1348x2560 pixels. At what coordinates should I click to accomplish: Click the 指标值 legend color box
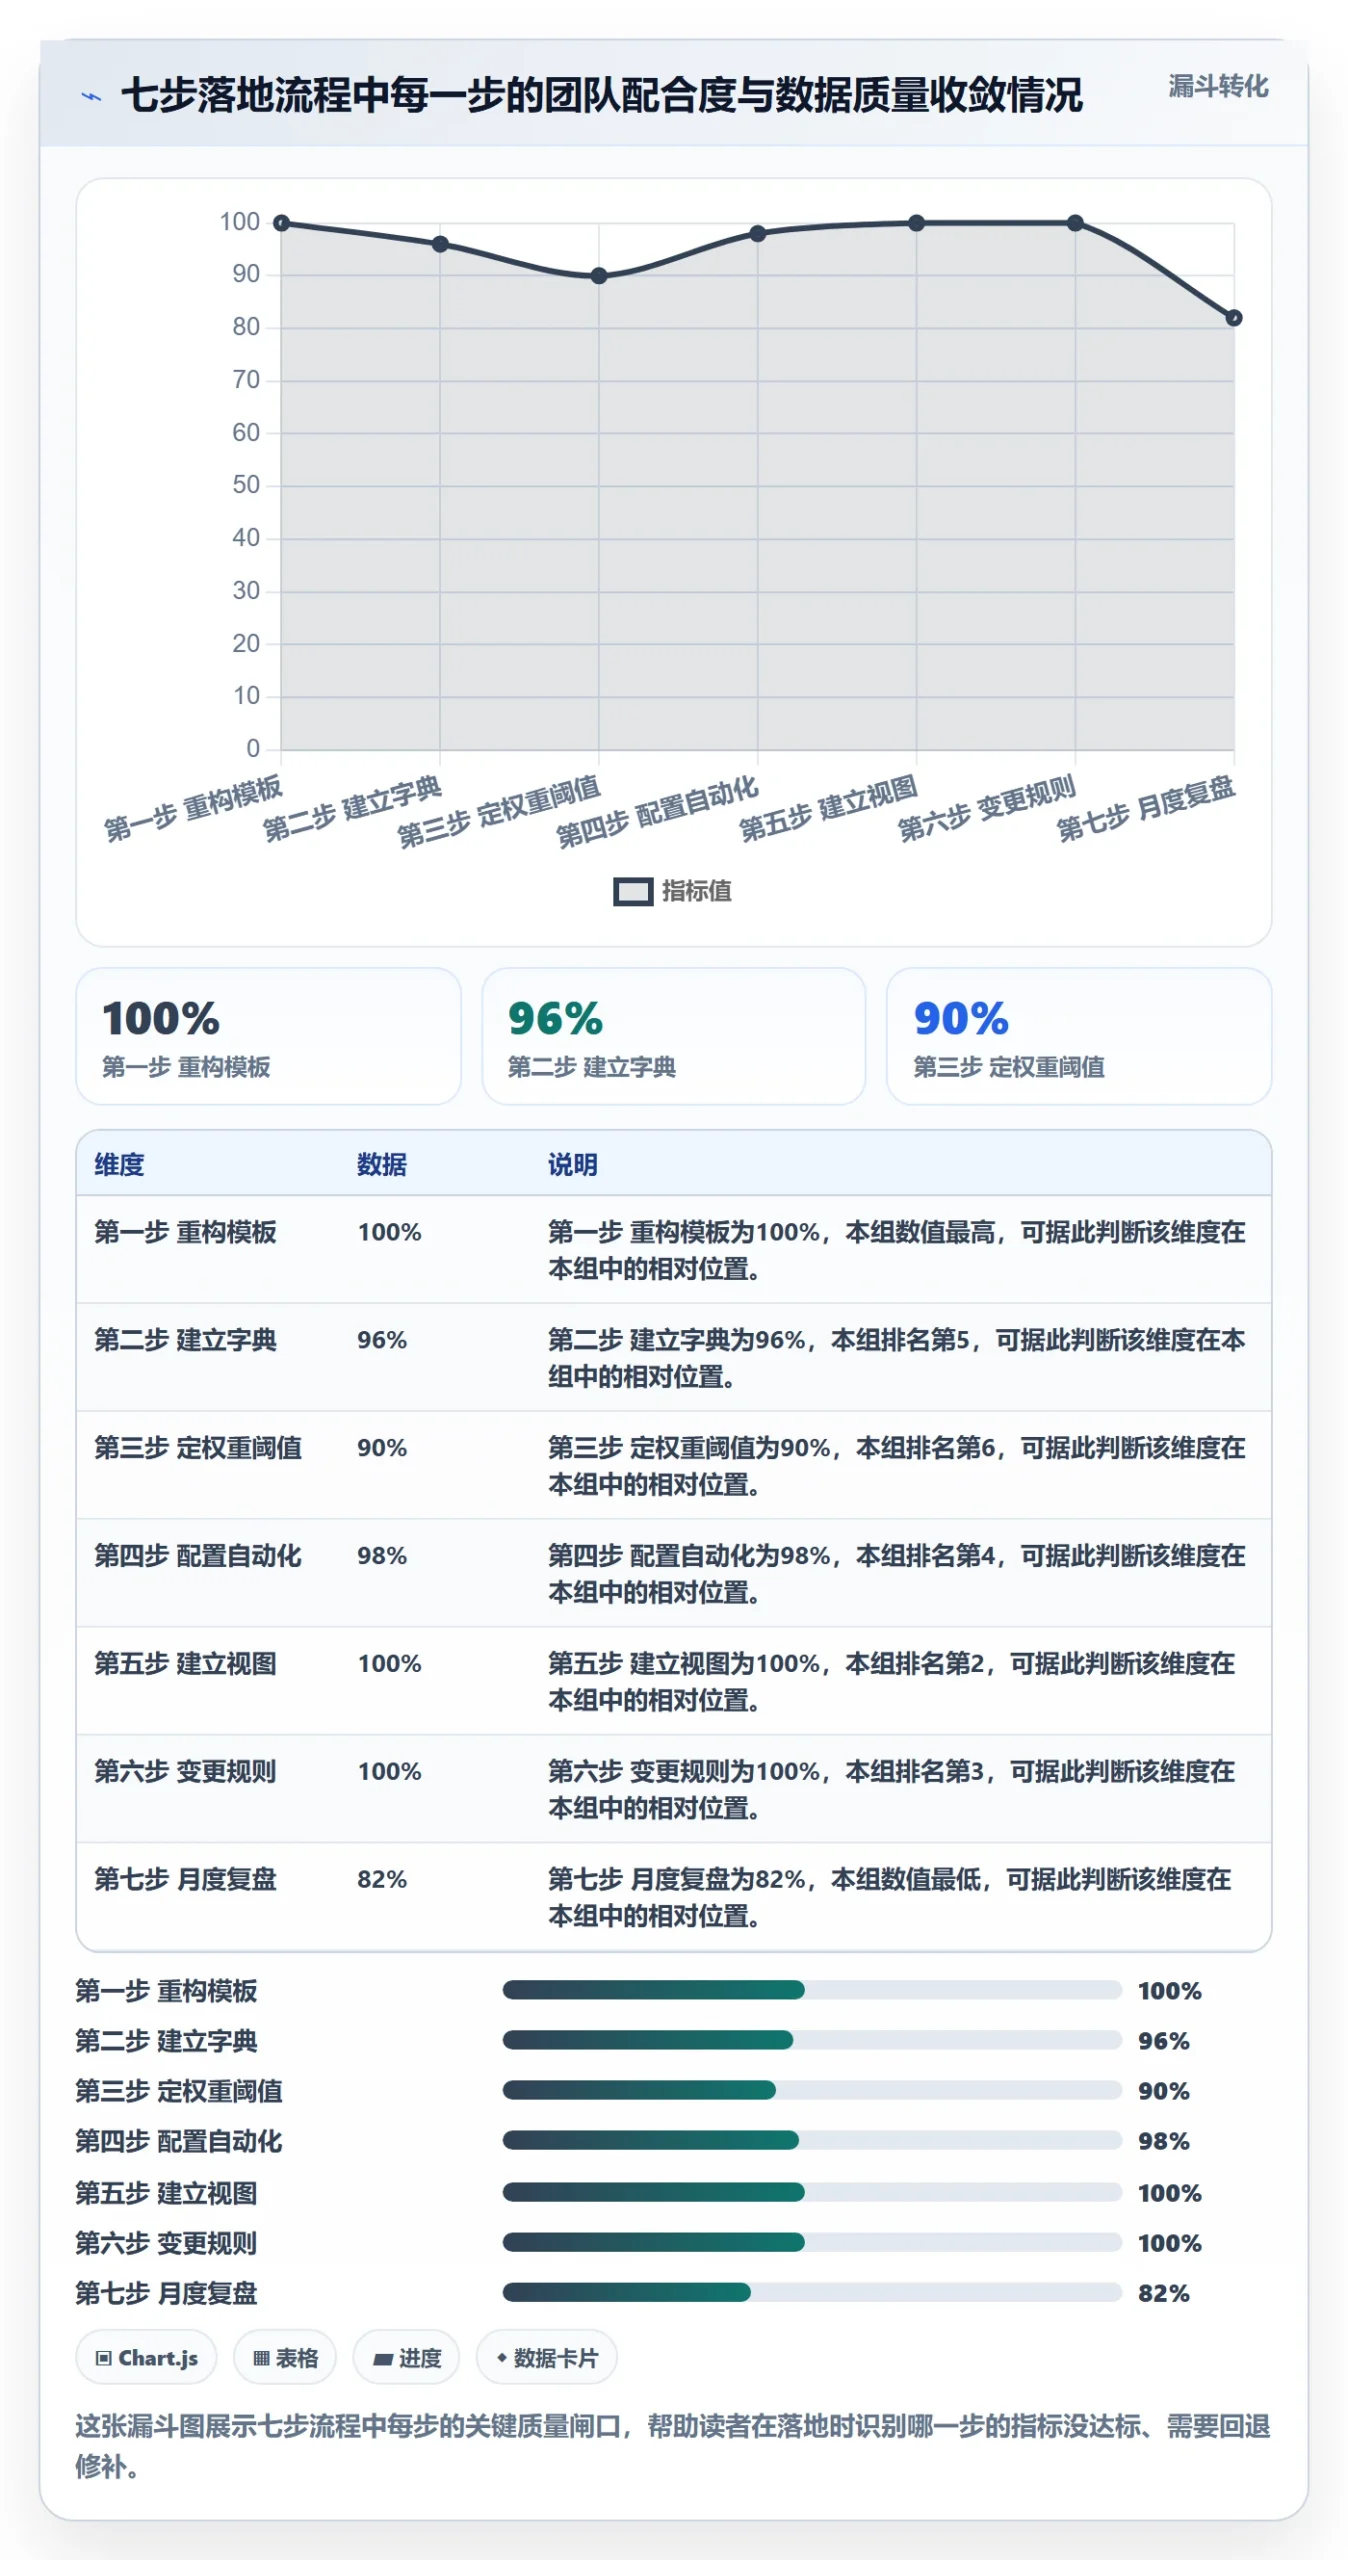(633, 891)
